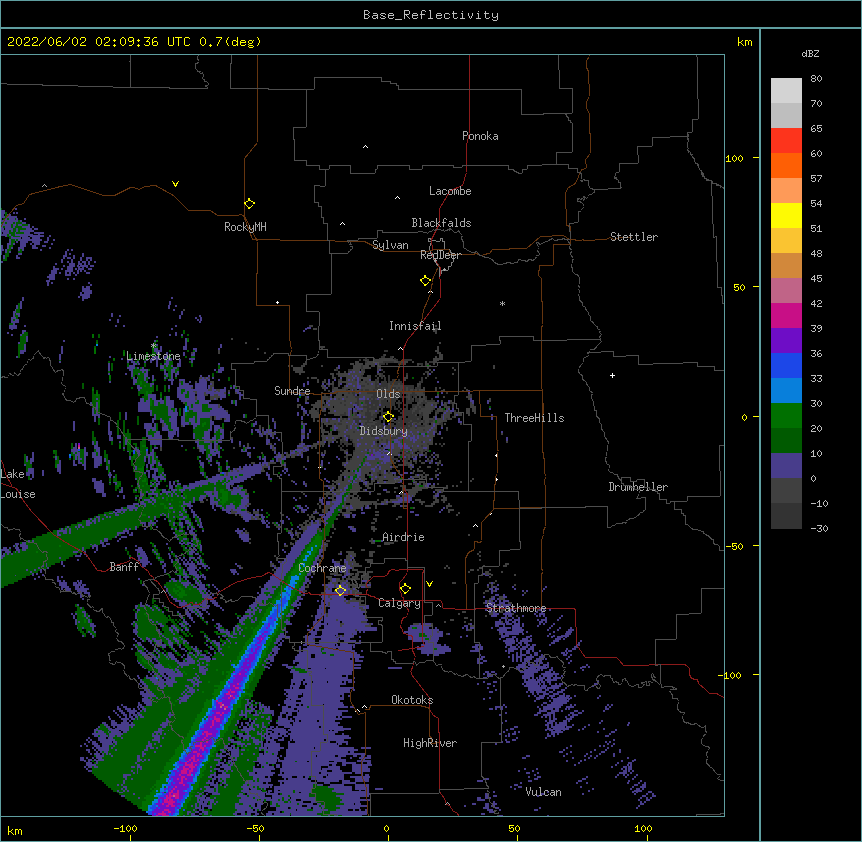Click the Sundre city label

pos(292,391)
